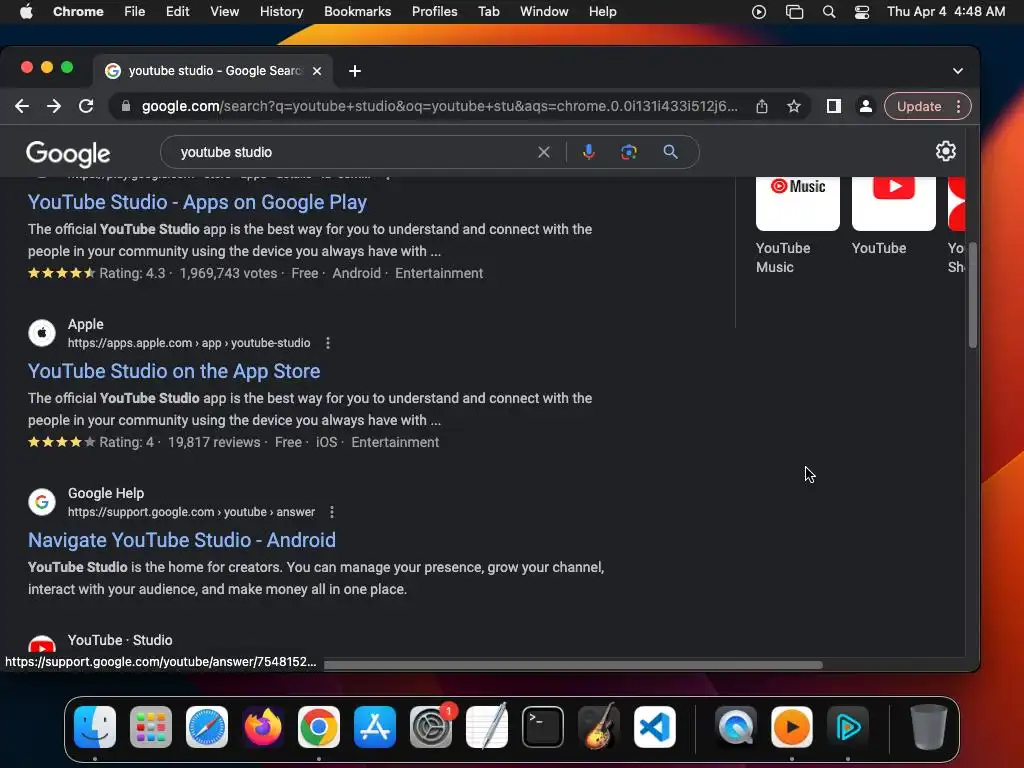The image size is (1024, 768).
Task: Bookmark this tab with the star icon
Action: pos(793,106)
